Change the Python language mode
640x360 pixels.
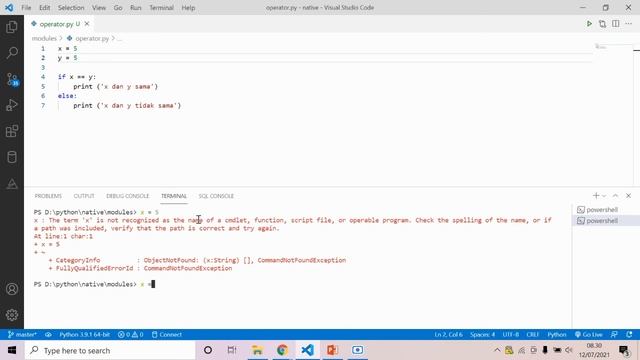click(x=557, y=335)
